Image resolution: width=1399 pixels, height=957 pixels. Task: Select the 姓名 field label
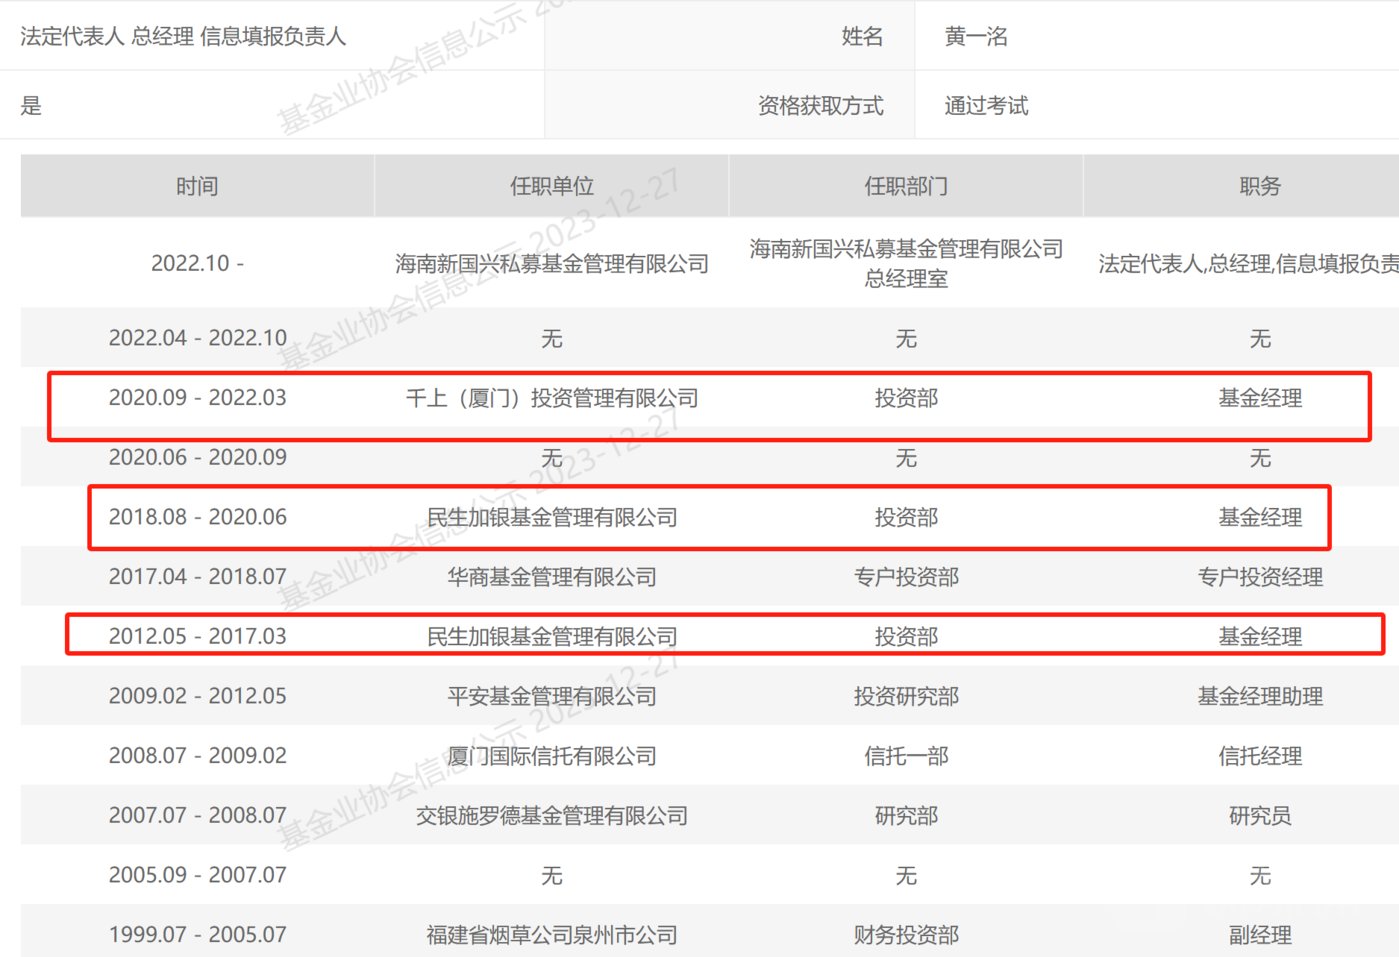[862, 37]
